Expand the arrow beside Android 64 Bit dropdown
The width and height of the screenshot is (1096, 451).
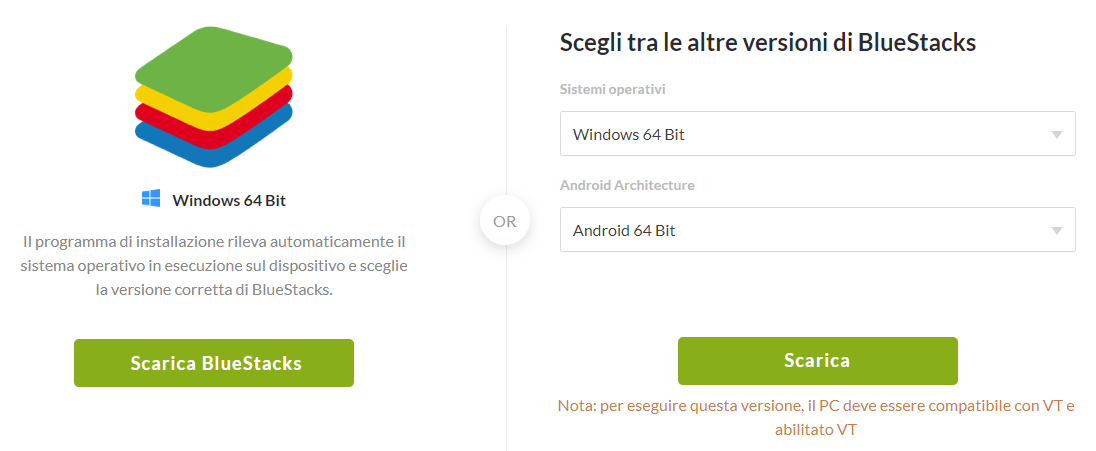click(x=1057, y=231)
